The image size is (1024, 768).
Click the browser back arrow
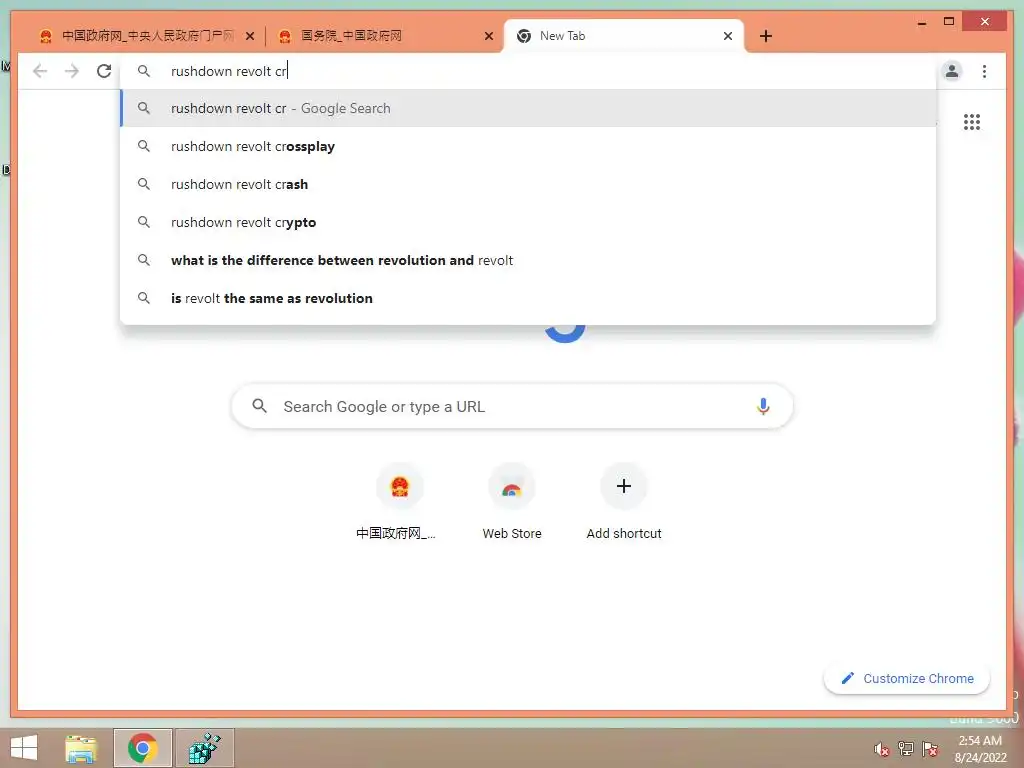point(40,71)
